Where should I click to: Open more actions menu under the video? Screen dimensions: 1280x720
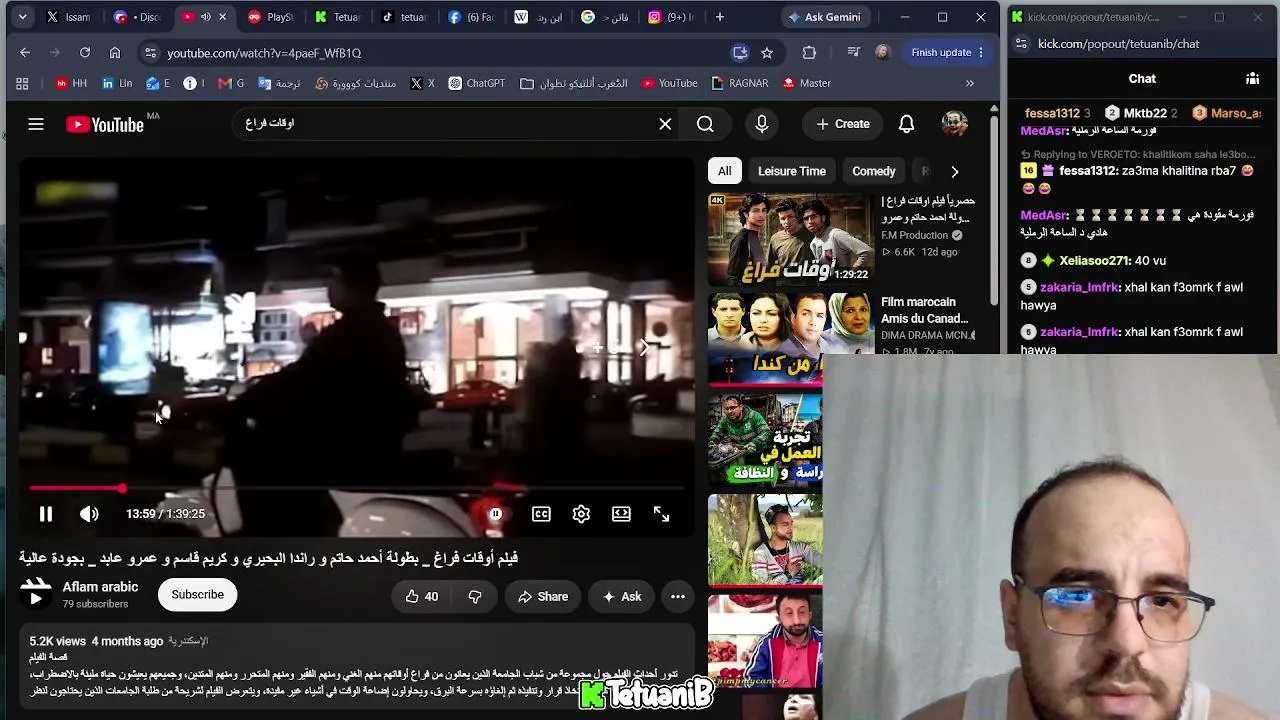tap(678, 597)
